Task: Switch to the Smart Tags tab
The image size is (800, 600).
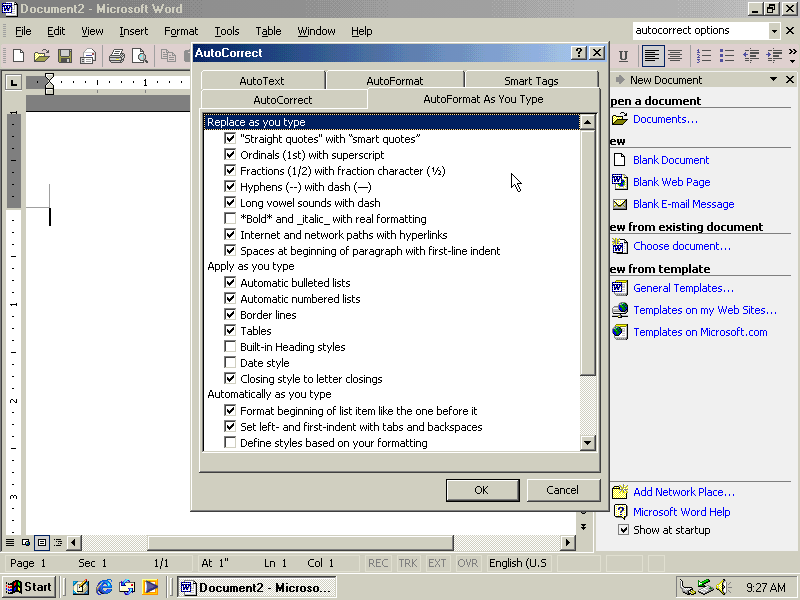Action: click(x=531, y=81)
